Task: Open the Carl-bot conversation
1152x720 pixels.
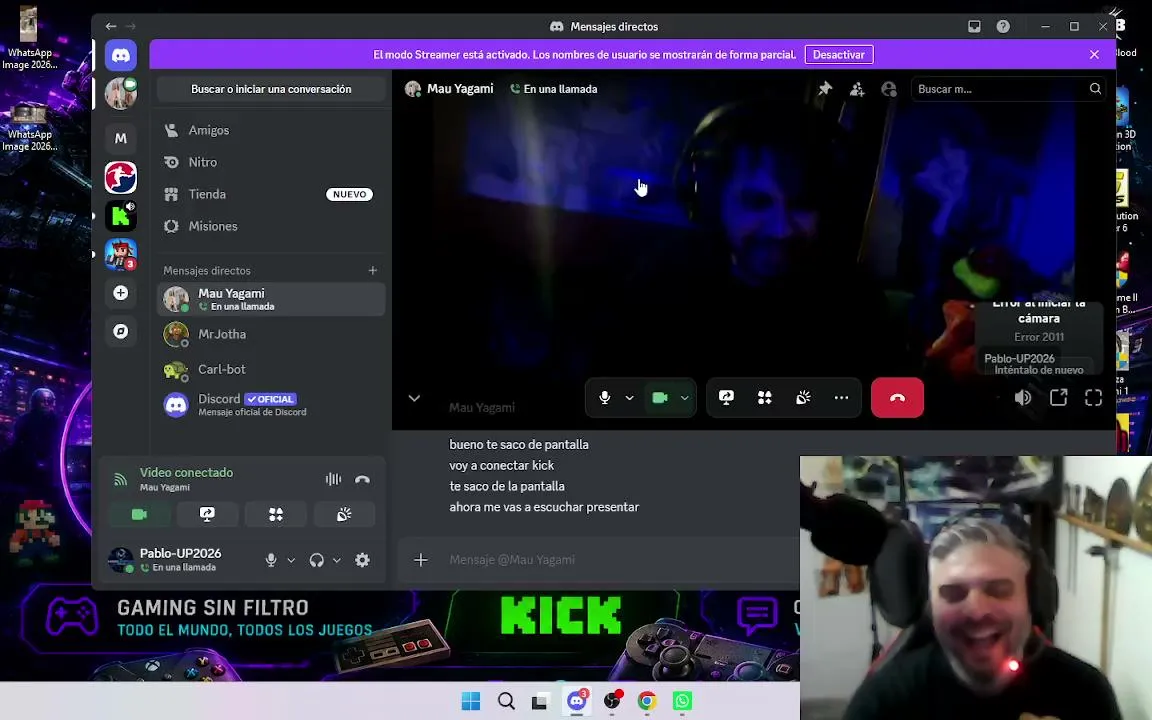Action: tap(270, 370)
